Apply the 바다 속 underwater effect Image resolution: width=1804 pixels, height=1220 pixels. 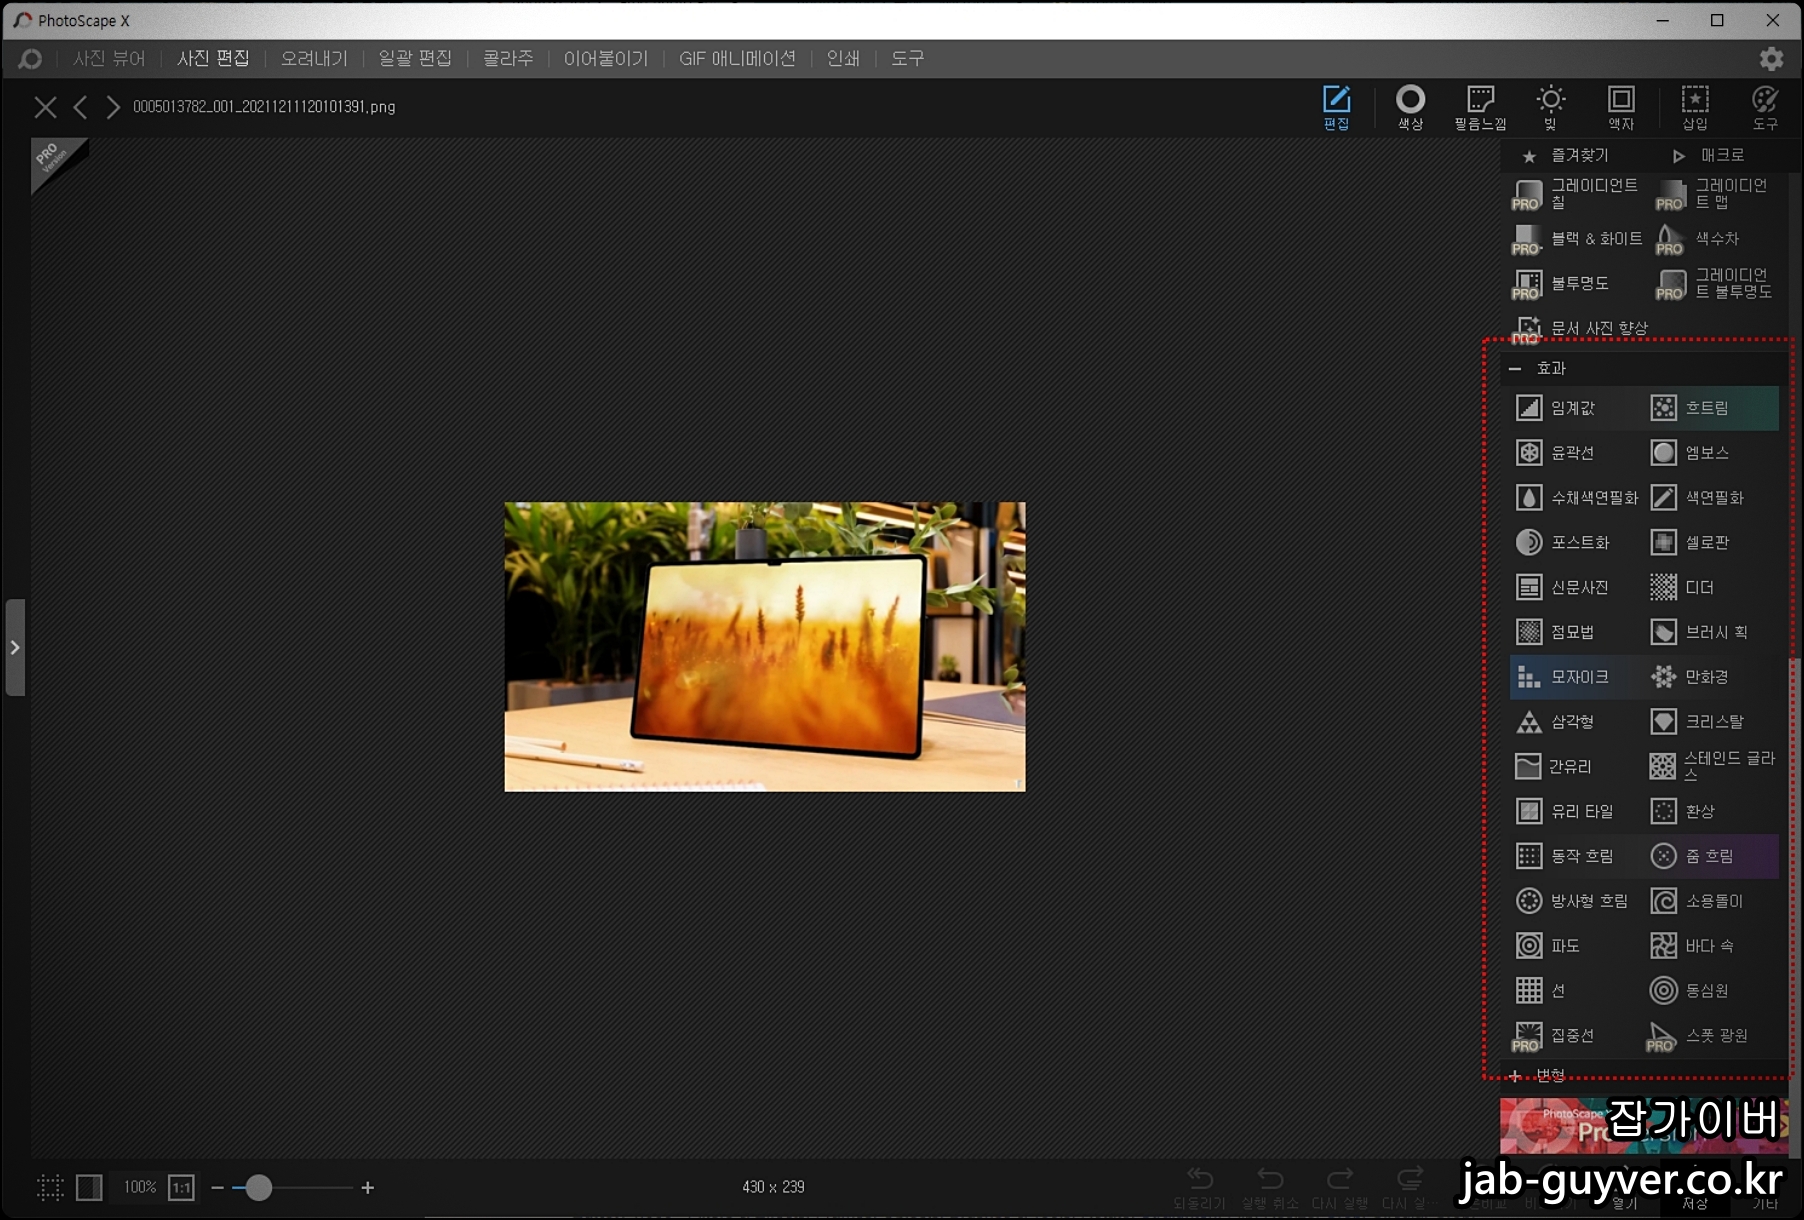point(1712,946)
